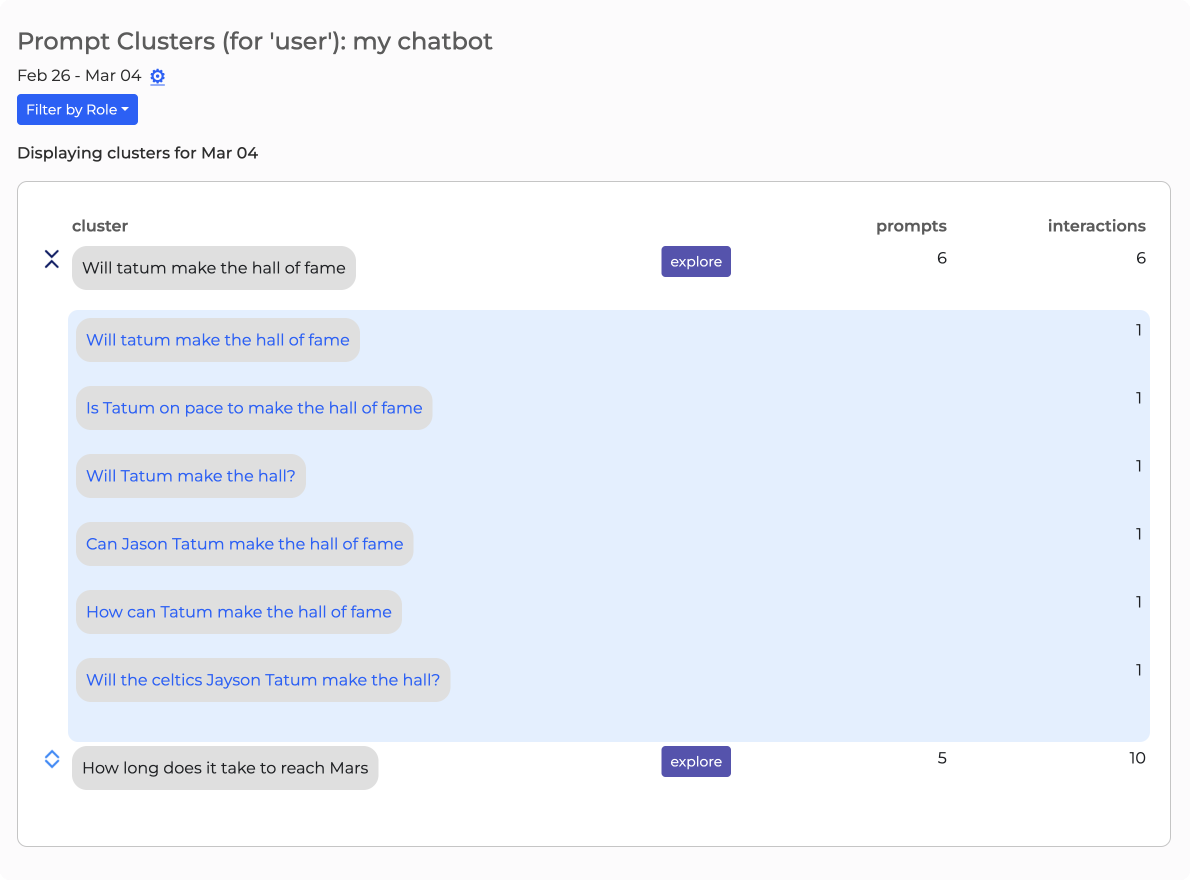Select the gray Tatum cluster title pill
Image resolution: width=1190 pixels, height=880 pixels.
[213, 268]
